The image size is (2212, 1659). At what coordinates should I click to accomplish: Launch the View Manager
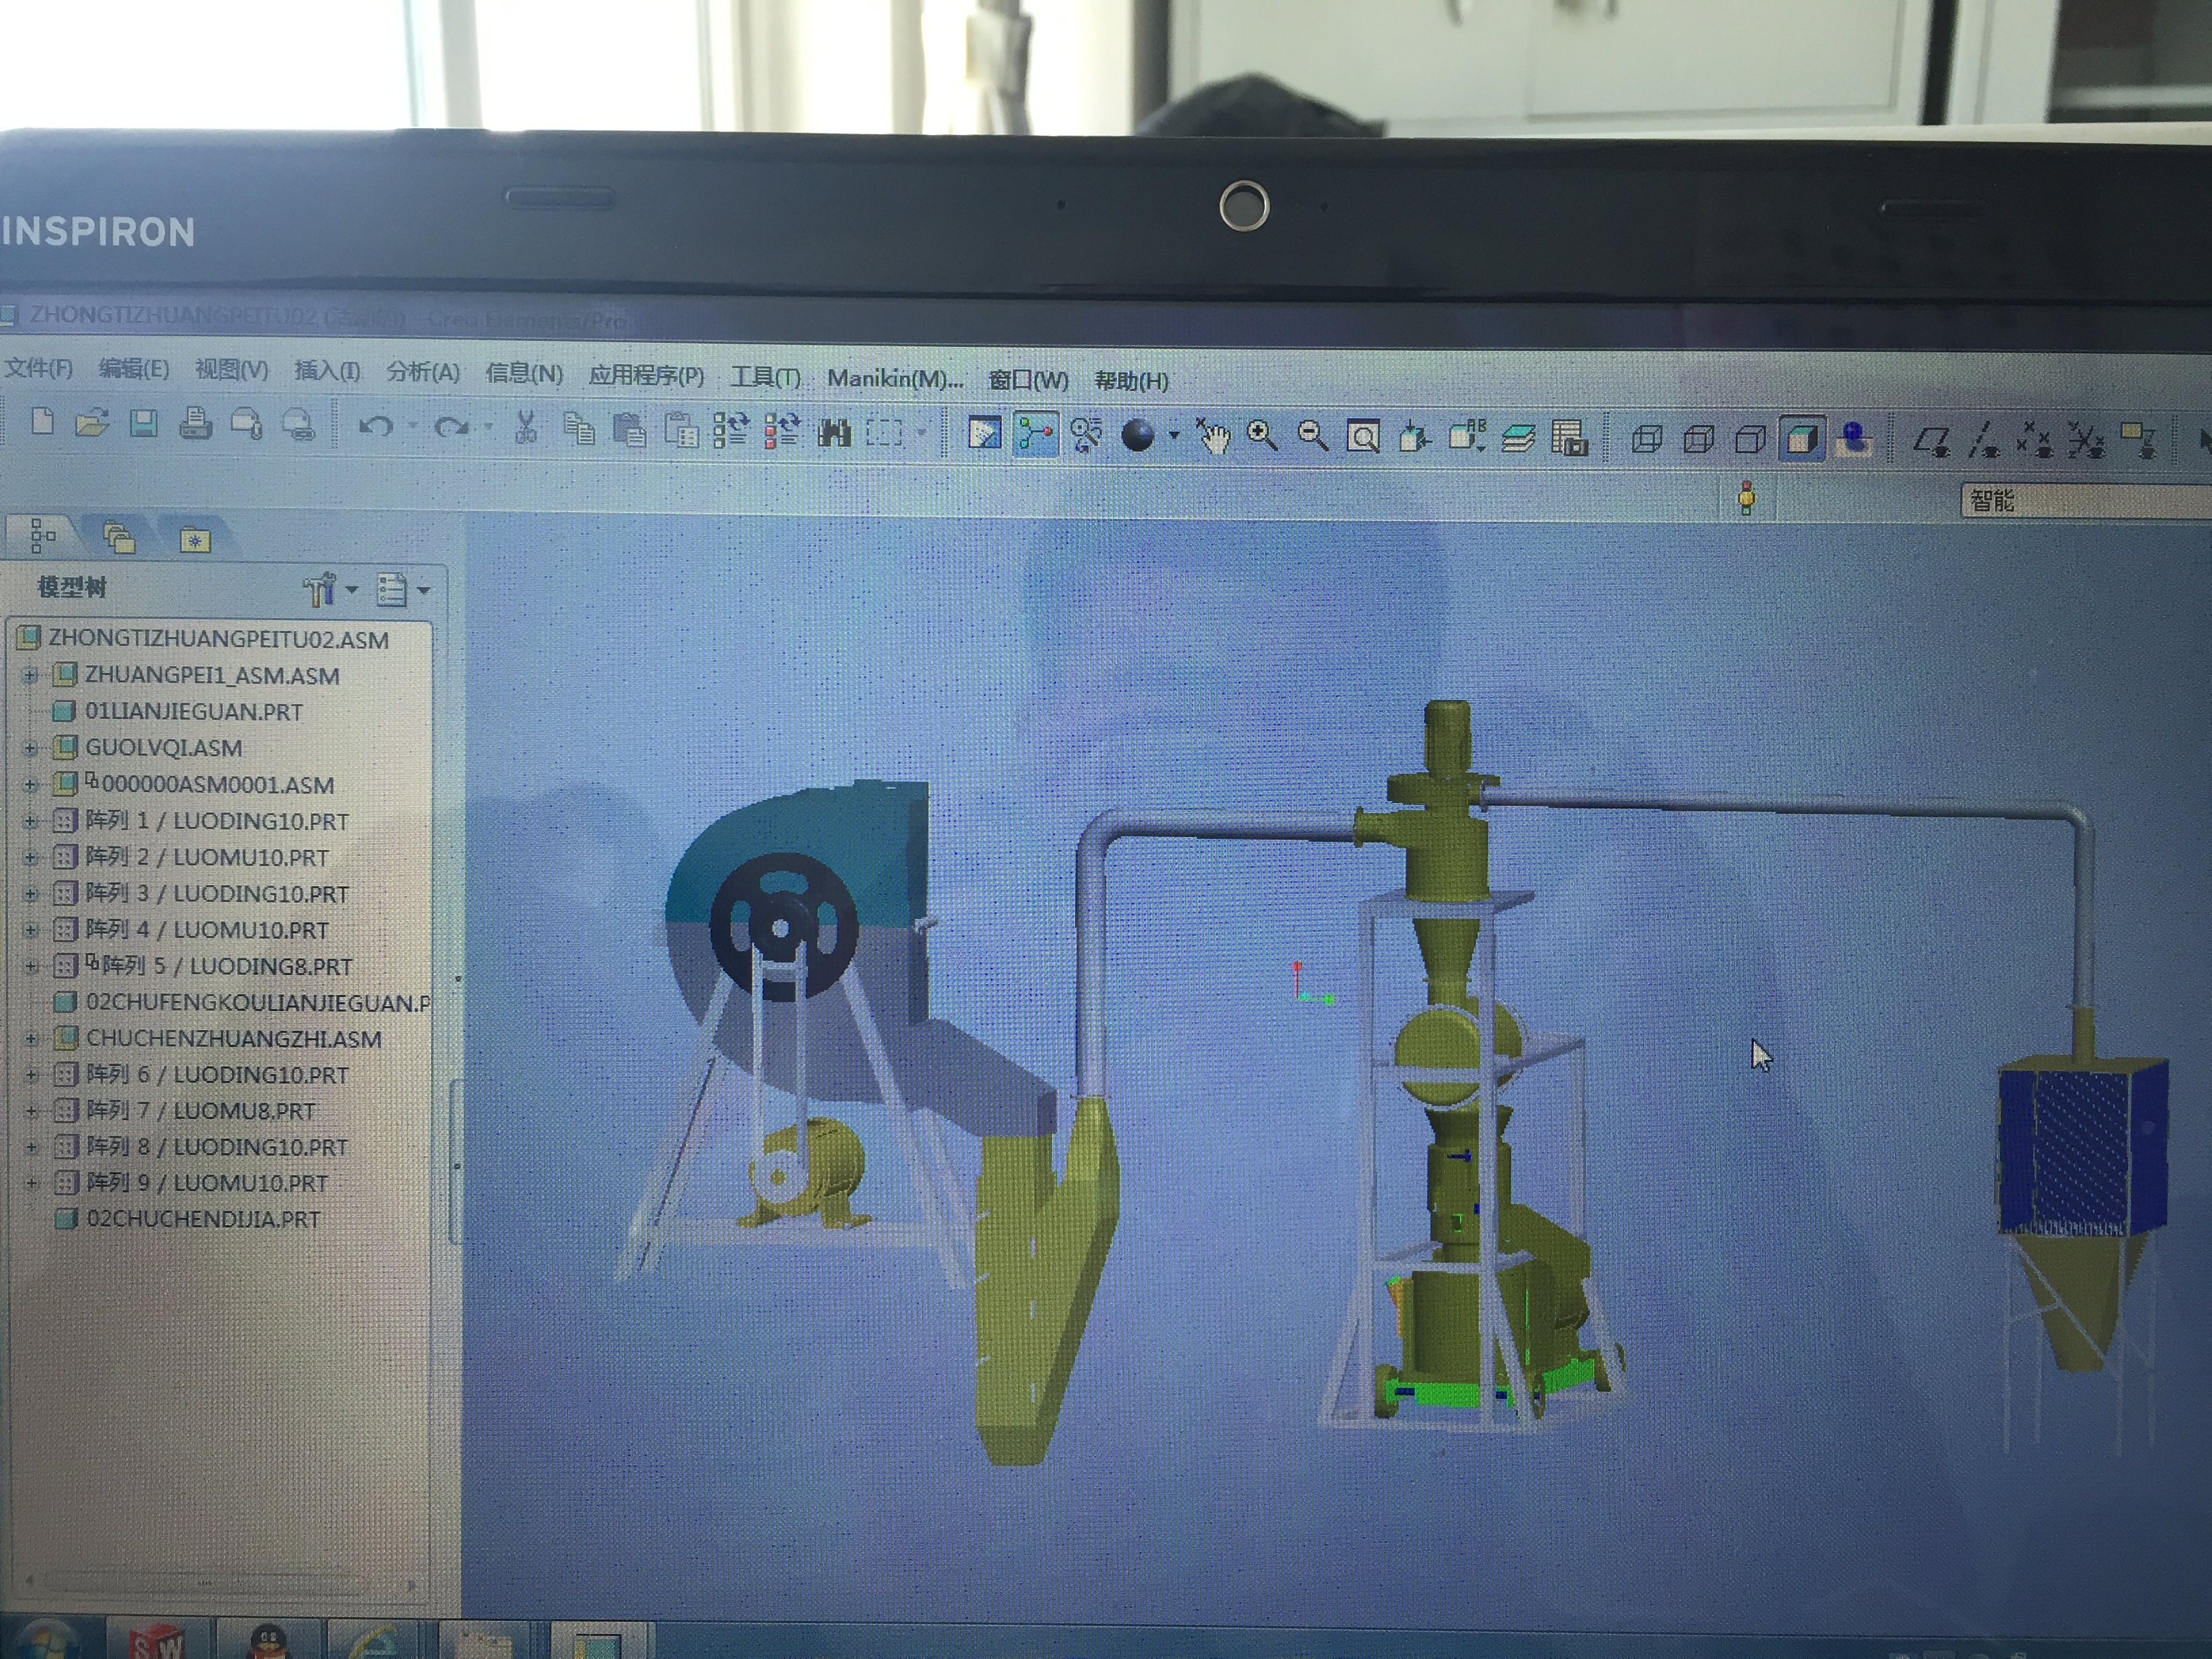tap(1570, 438)
